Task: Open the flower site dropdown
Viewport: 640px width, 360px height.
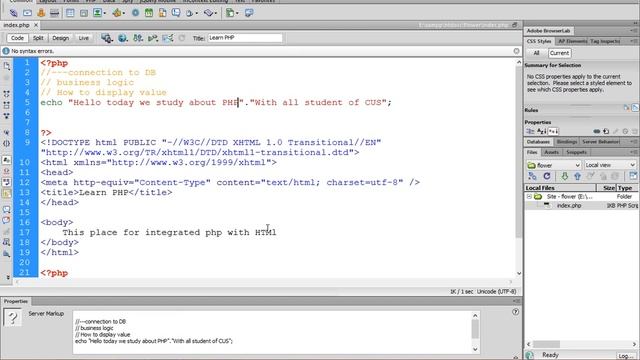Action: [x=553, y=165]
